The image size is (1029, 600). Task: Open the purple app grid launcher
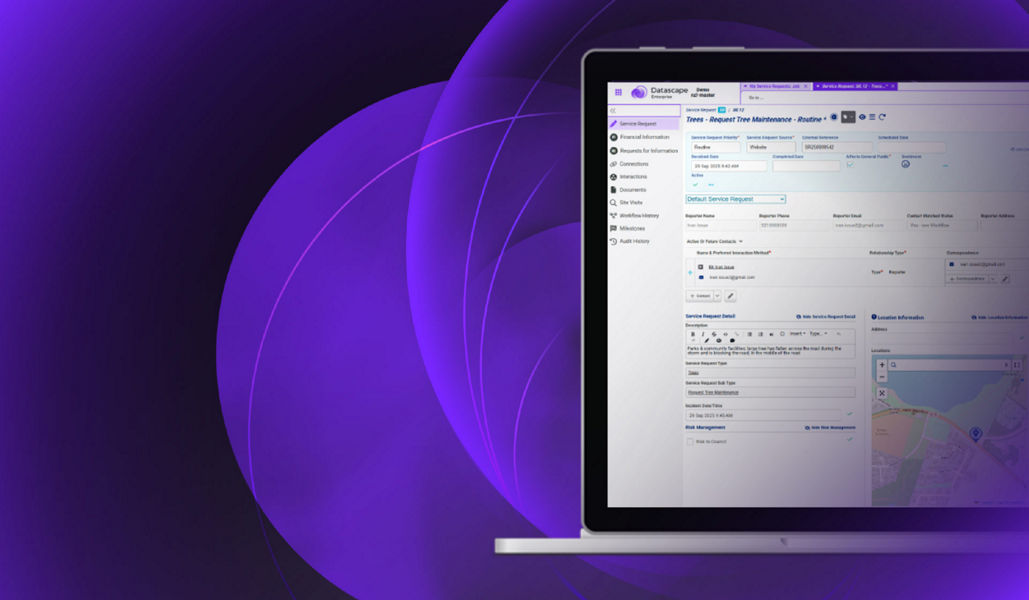(618, 92)
